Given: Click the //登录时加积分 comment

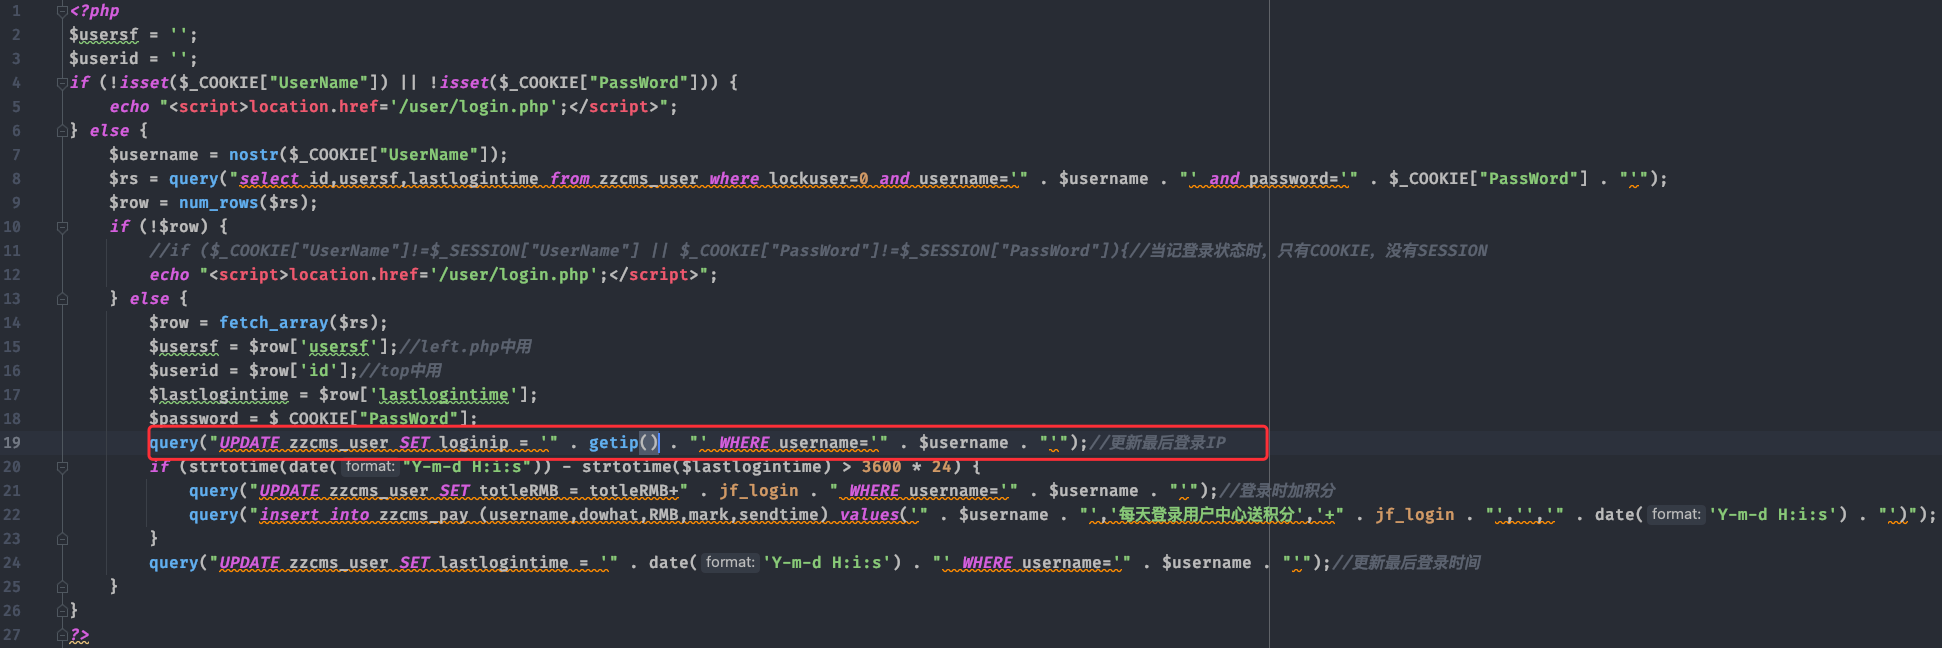Looking at the screenshot, I should coord(1277,491).
